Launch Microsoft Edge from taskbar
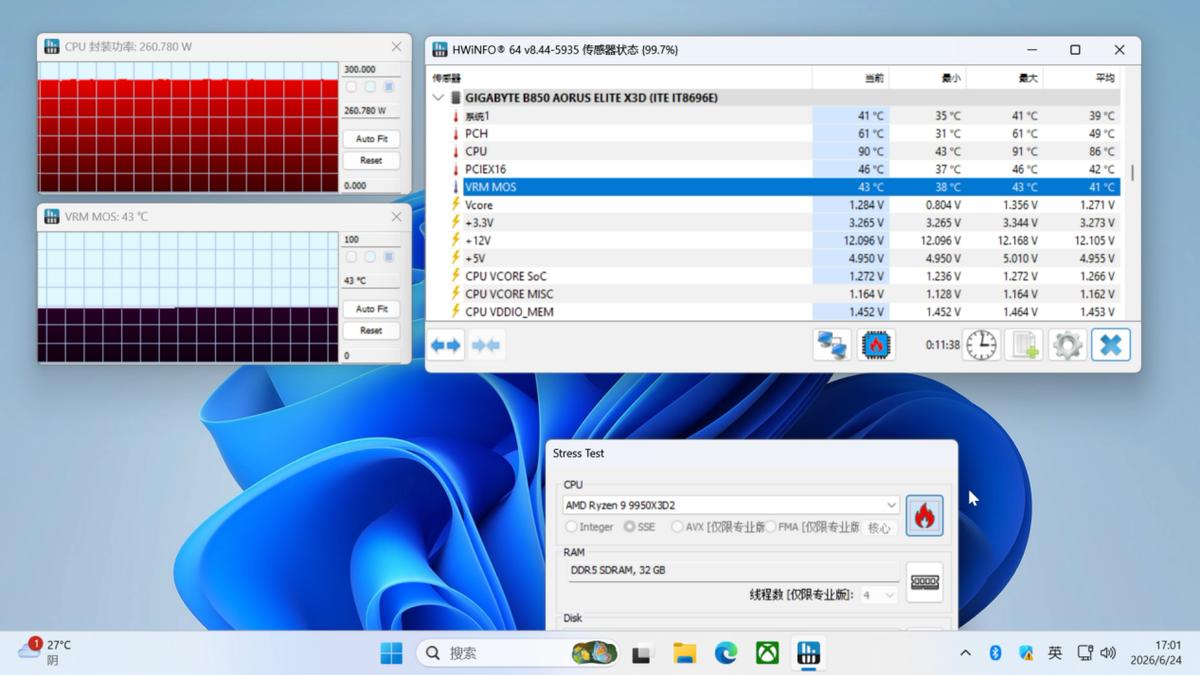 pyautogui.click(x=726, y=654)
